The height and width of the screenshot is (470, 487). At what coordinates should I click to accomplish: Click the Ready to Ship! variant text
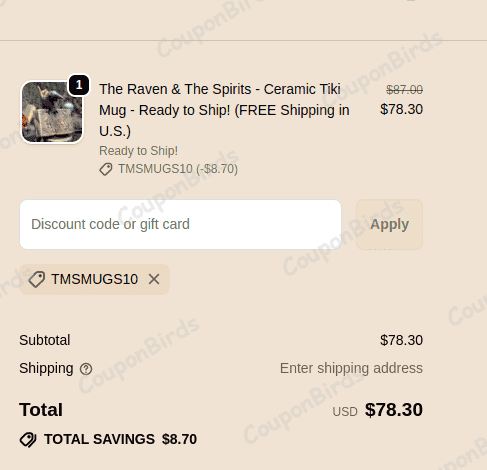click(138, 151)
